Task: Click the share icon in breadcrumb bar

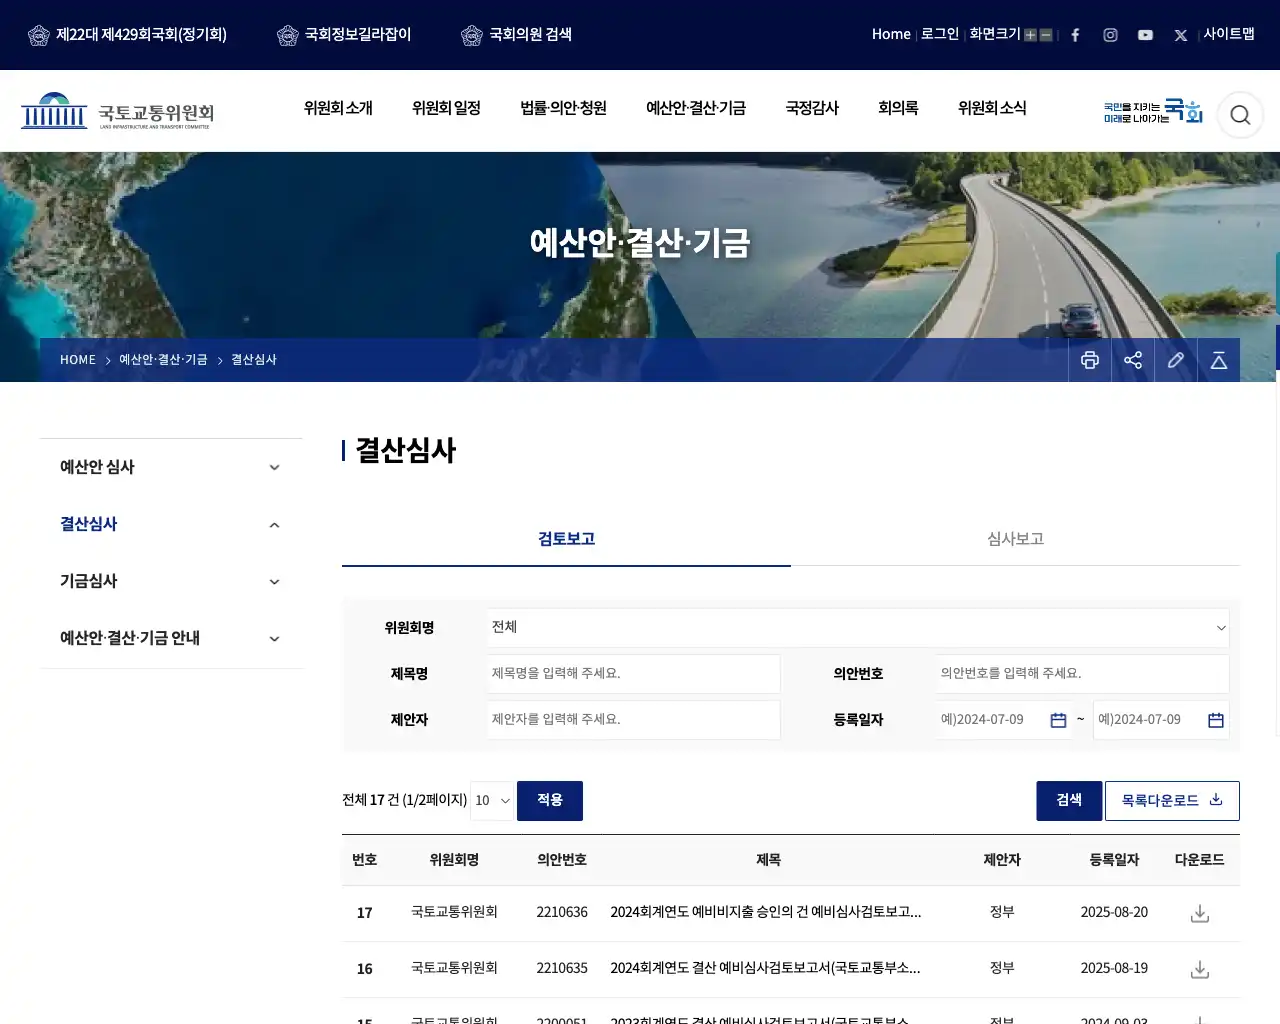Action: (x=1133, y=360)
